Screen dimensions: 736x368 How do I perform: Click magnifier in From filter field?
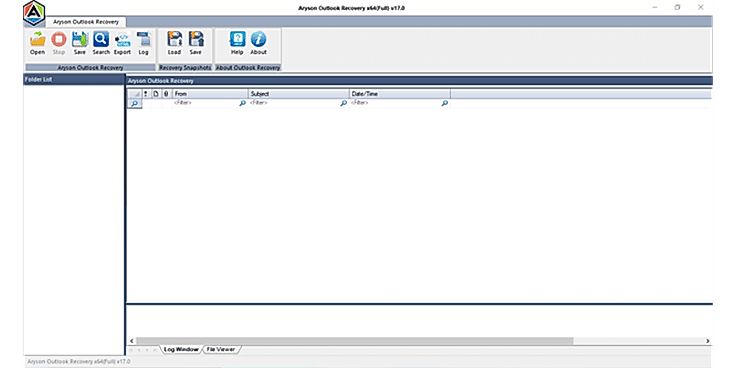[242, 103]
